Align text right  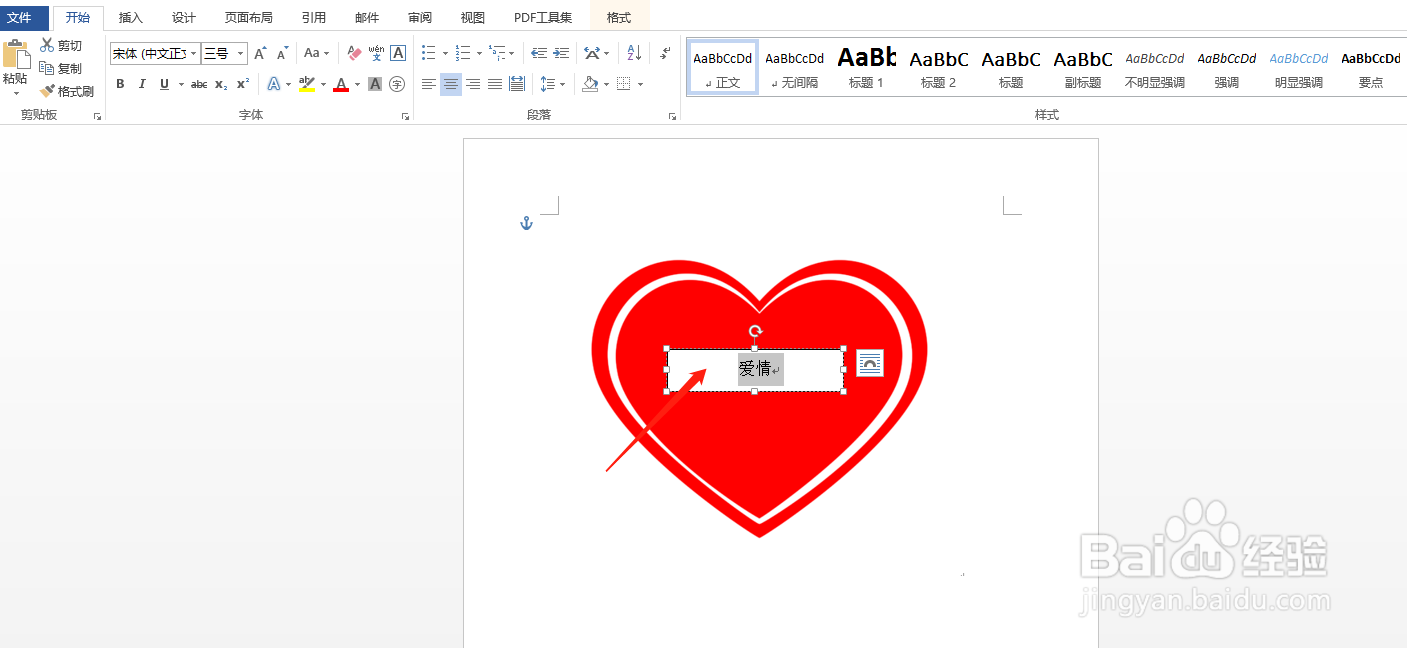tap(473, 84)
